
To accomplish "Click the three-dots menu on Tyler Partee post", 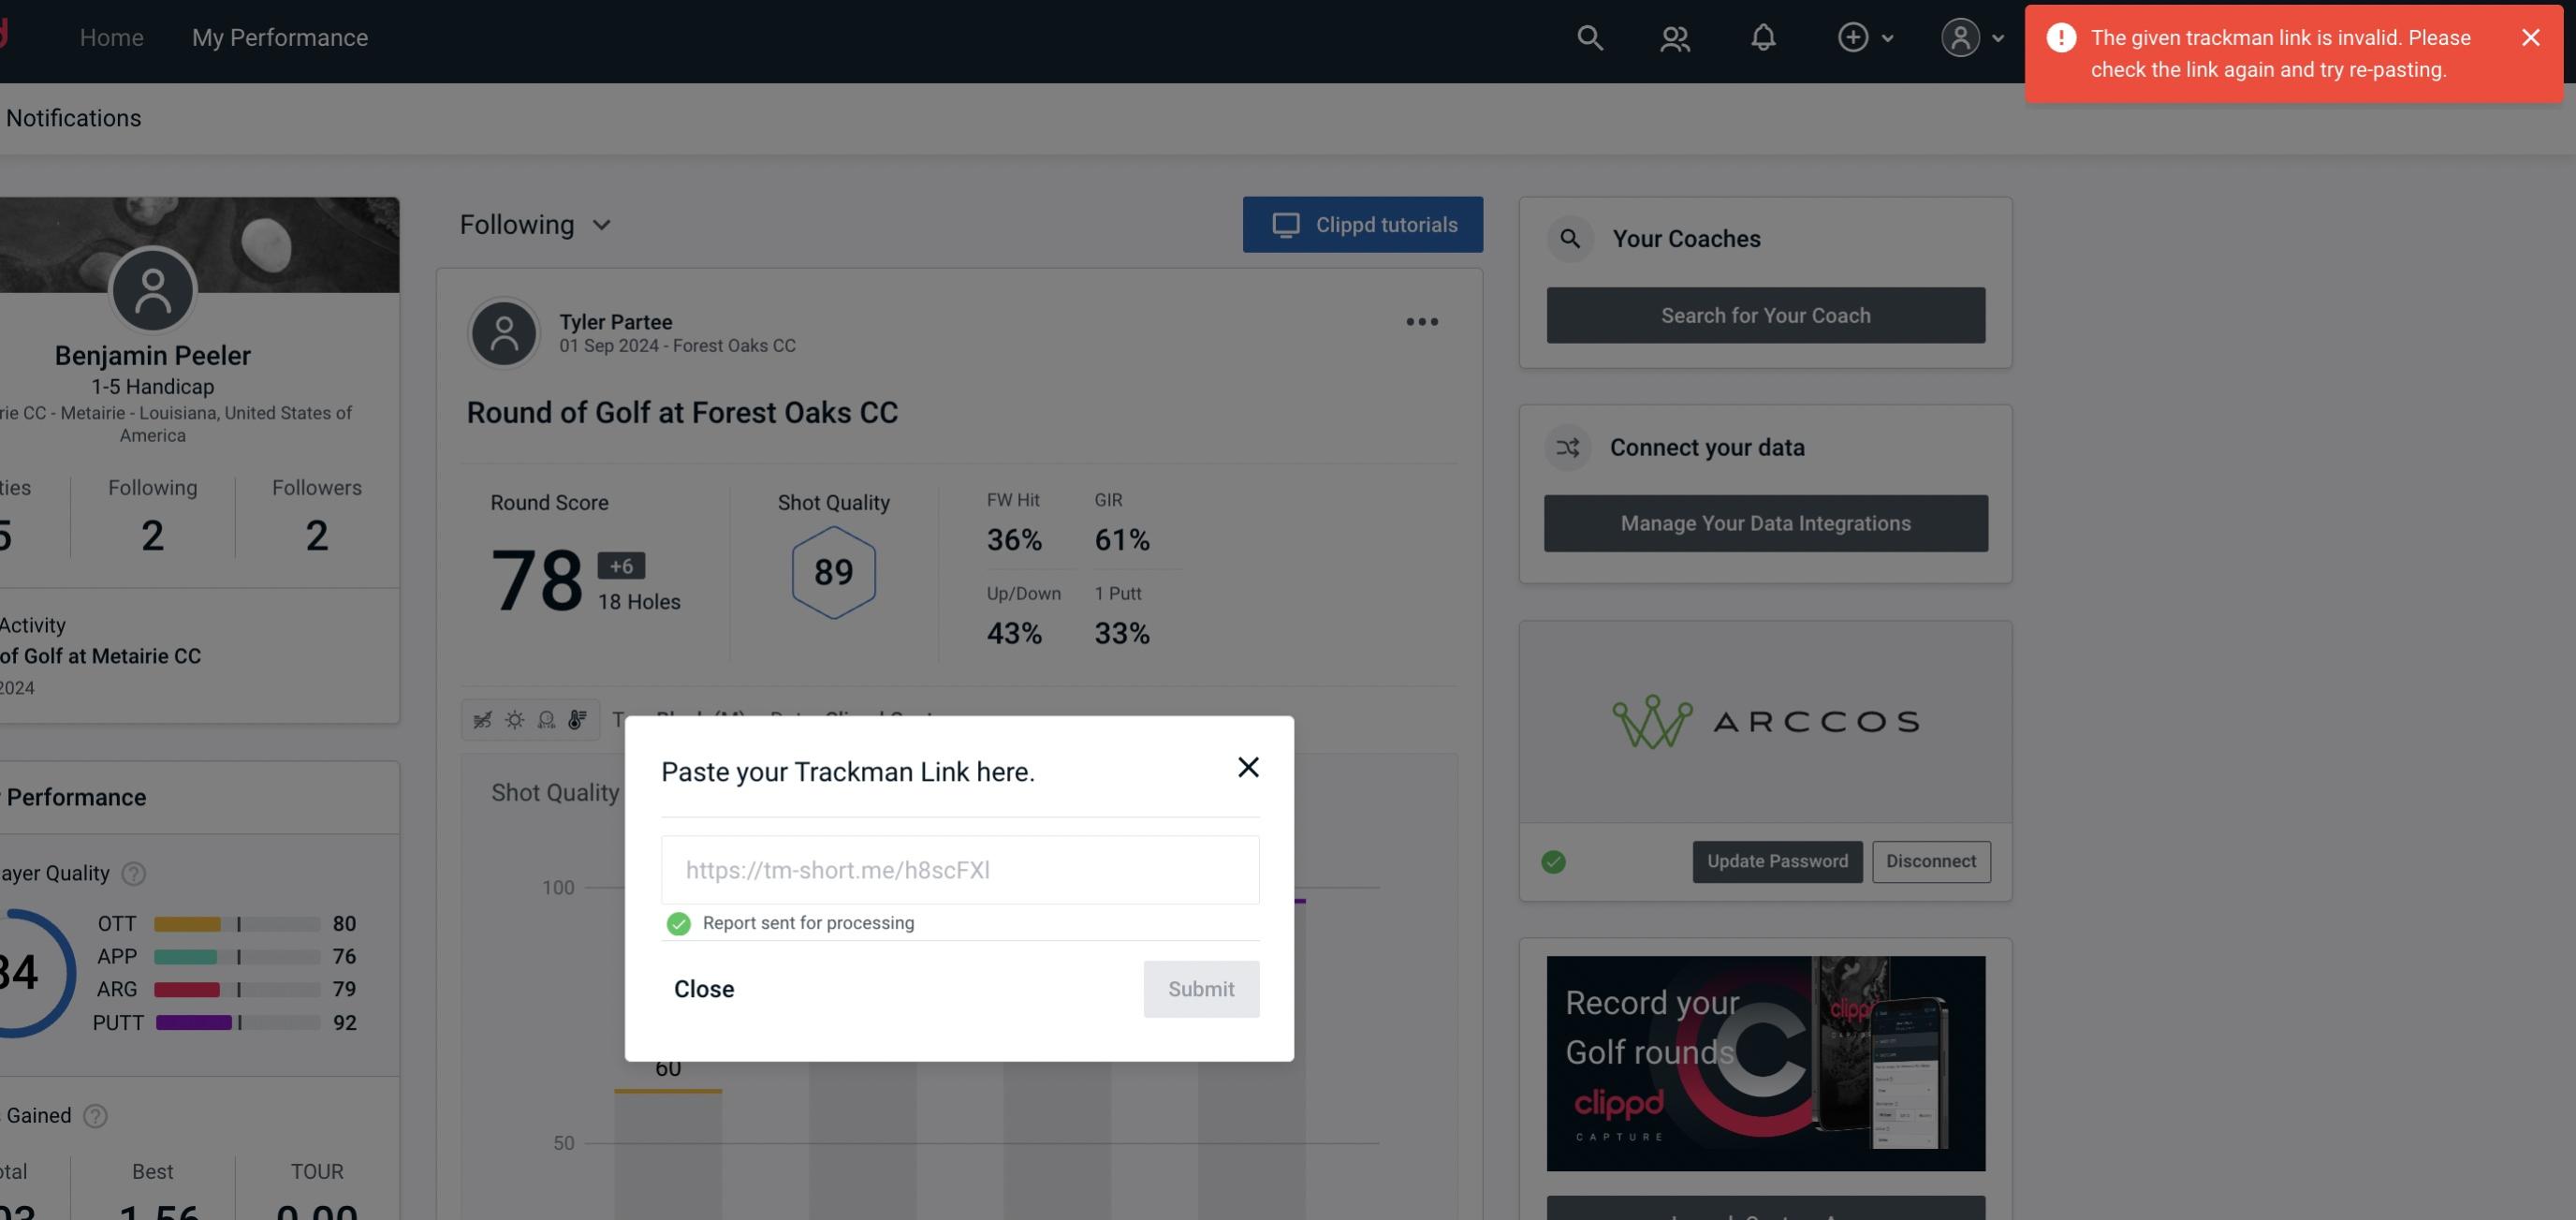I will click(x=1423, y=322).
